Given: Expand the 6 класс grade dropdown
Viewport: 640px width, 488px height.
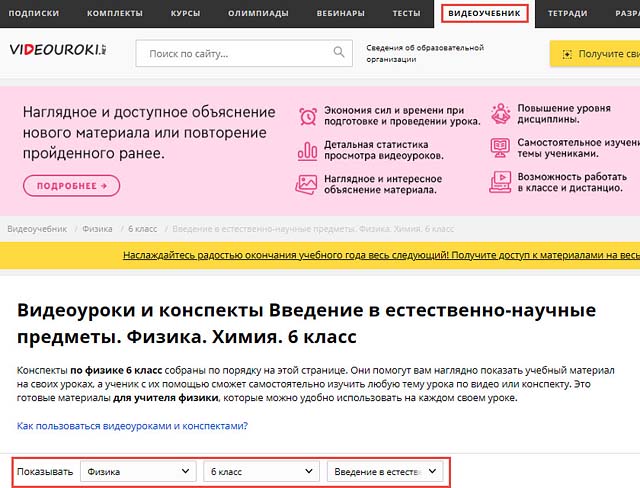Looking at the screenshot, I should [260, 471].
